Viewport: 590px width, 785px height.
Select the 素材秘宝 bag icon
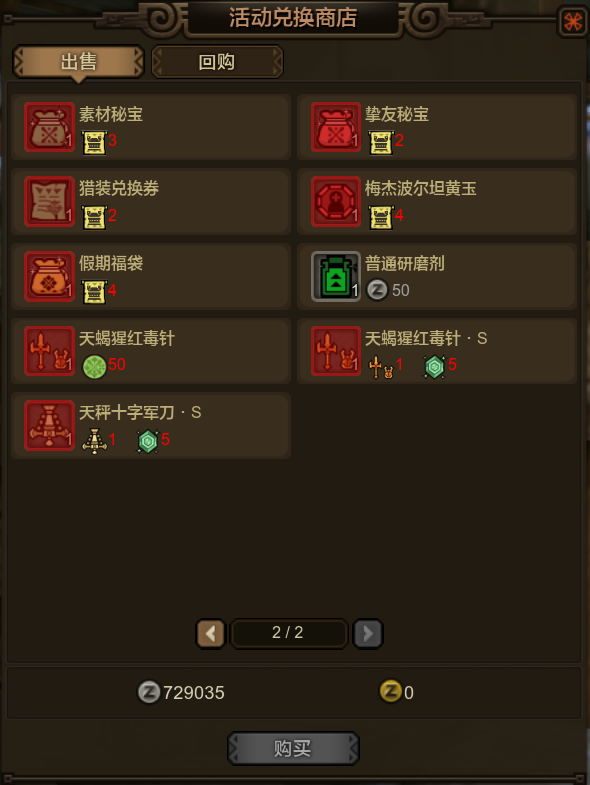tap(50, 127)
